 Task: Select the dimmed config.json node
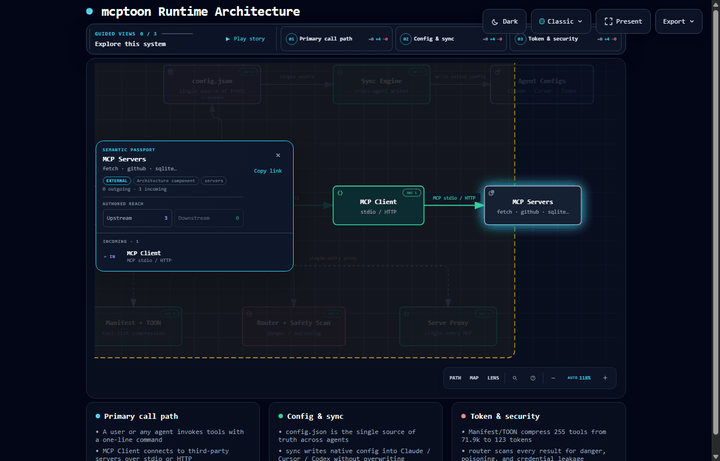212,84
